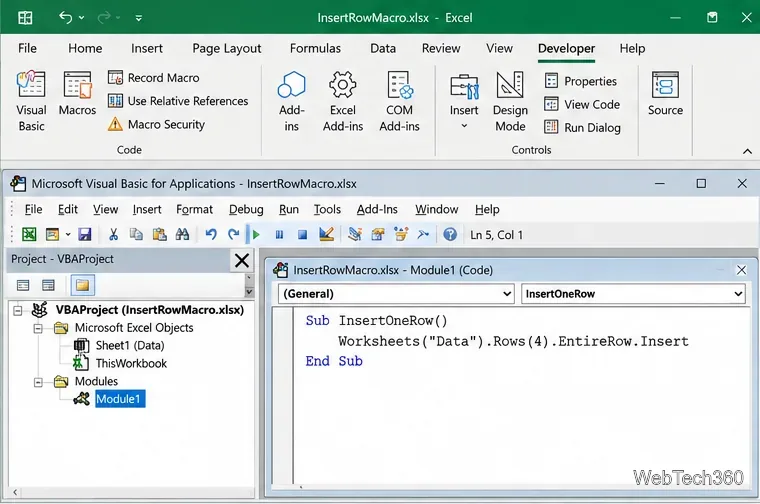Image resolution: width=760 pixels, height=504 pixels.
Task: Click the Copy icon in VBA toolbar
Action: tap(136, 235)
